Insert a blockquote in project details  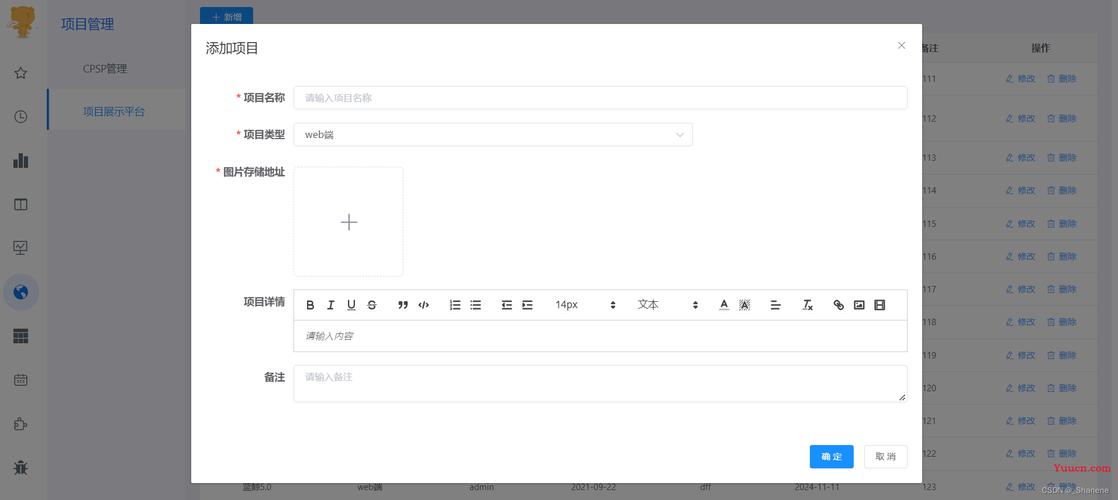click(x=403, y=305)
